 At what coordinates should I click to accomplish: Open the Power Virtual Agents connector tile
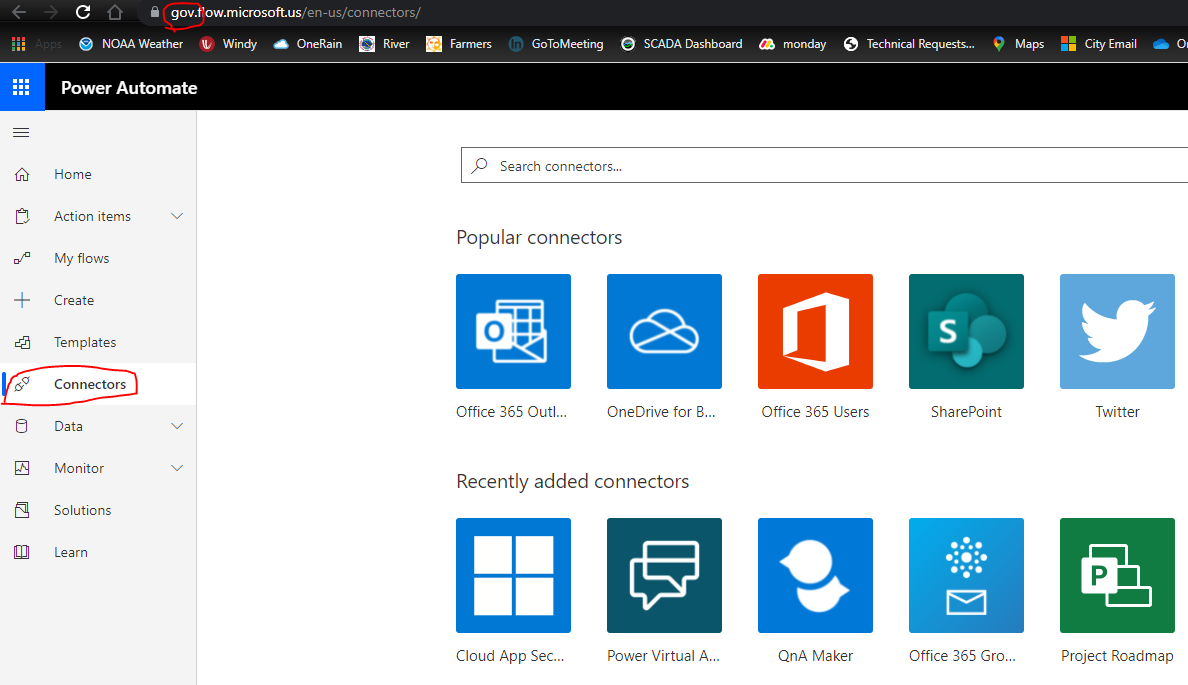664,575
